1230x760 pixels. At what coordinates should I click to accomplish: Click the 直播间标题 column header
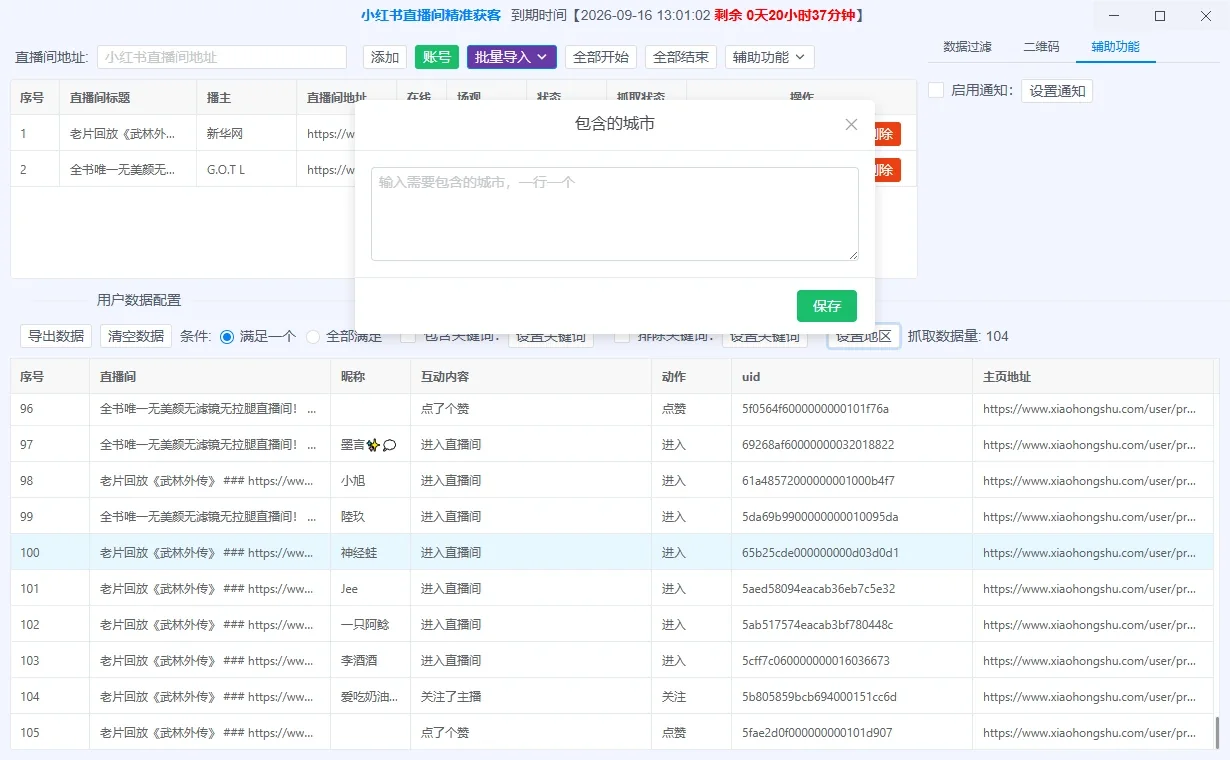tap(128, 98)
